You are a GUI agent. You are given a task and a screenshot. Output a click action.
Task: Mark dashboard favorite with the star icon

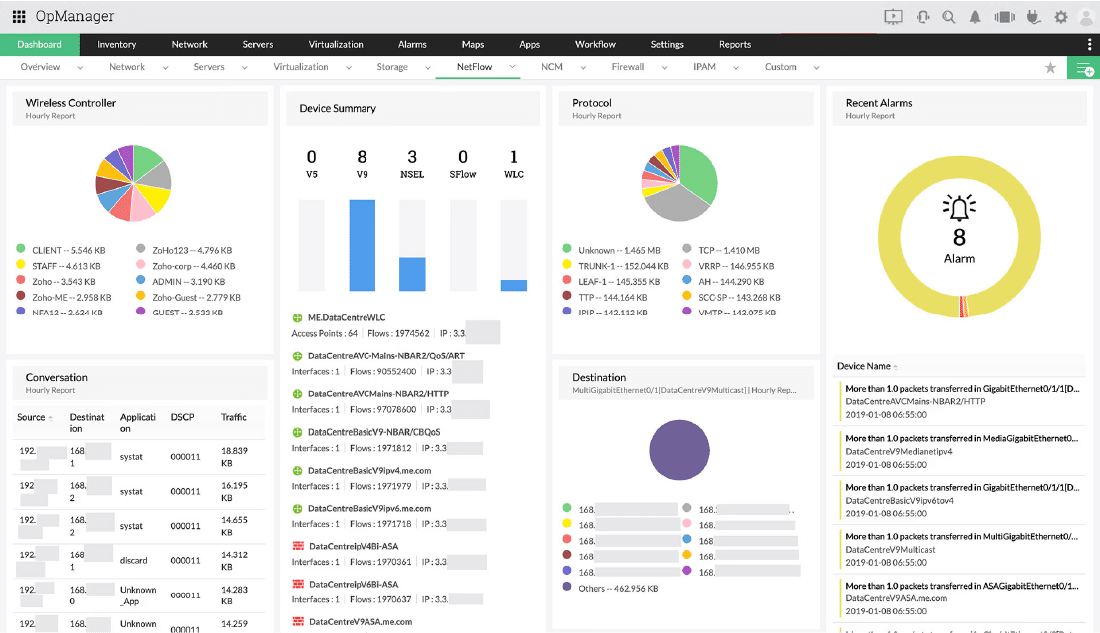1050,67
